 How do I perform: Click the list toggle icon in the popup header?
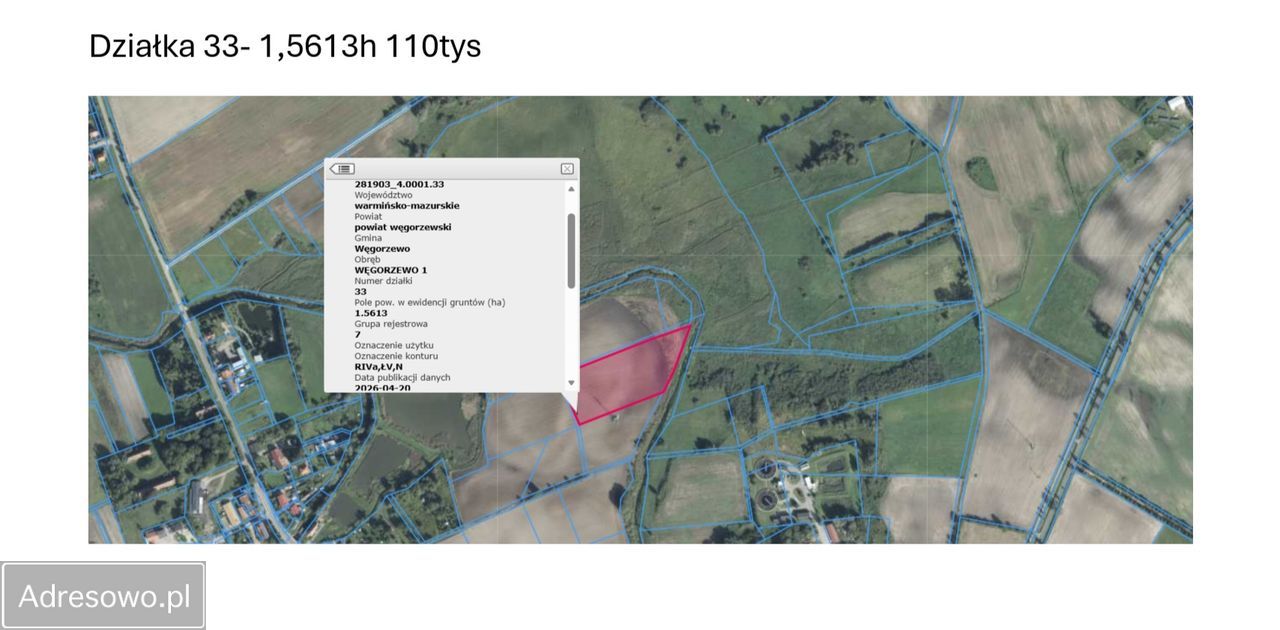pos(342,169)
